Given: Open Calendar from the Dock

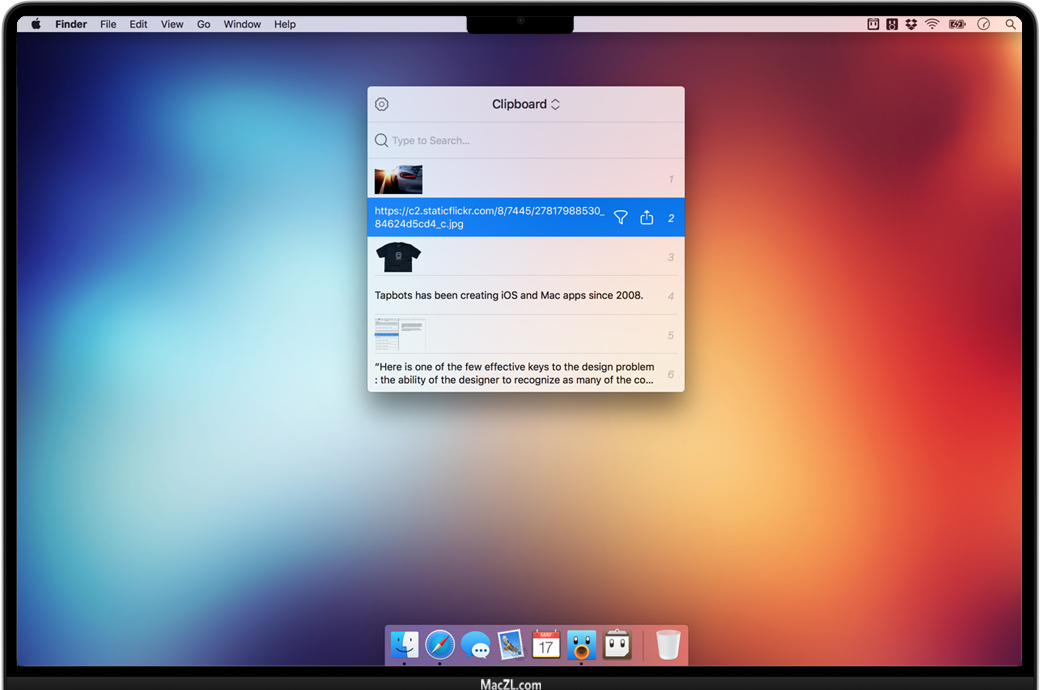Looking at the screenshot, I should click(x=546, y=645).
